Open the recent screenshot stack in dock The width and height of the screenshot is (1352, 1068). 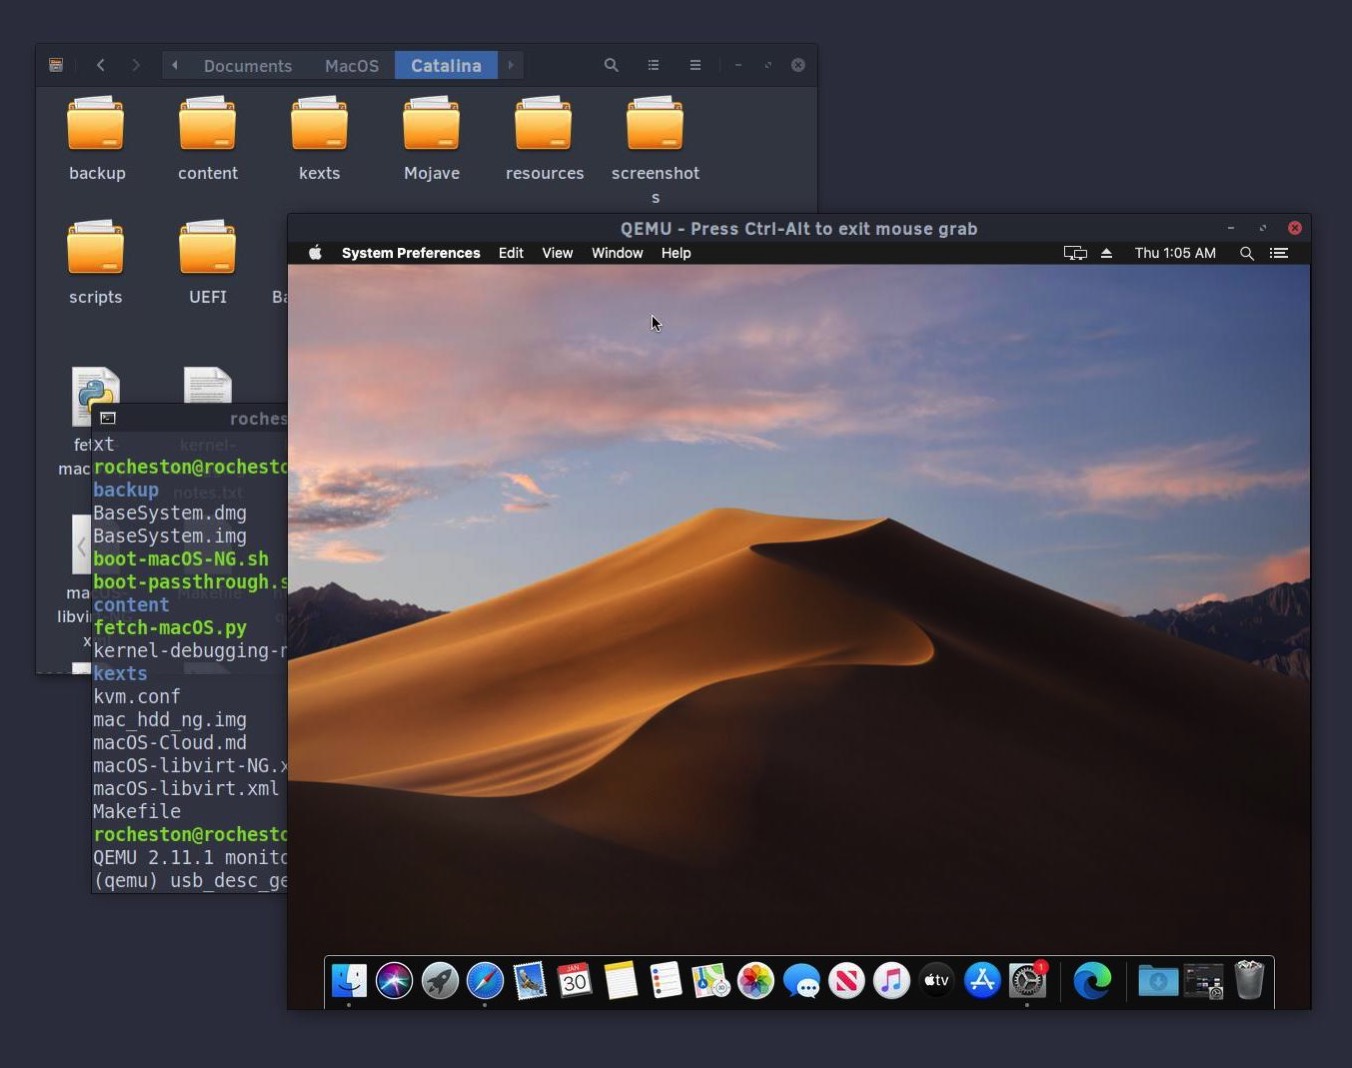[x=1203, y=981]
